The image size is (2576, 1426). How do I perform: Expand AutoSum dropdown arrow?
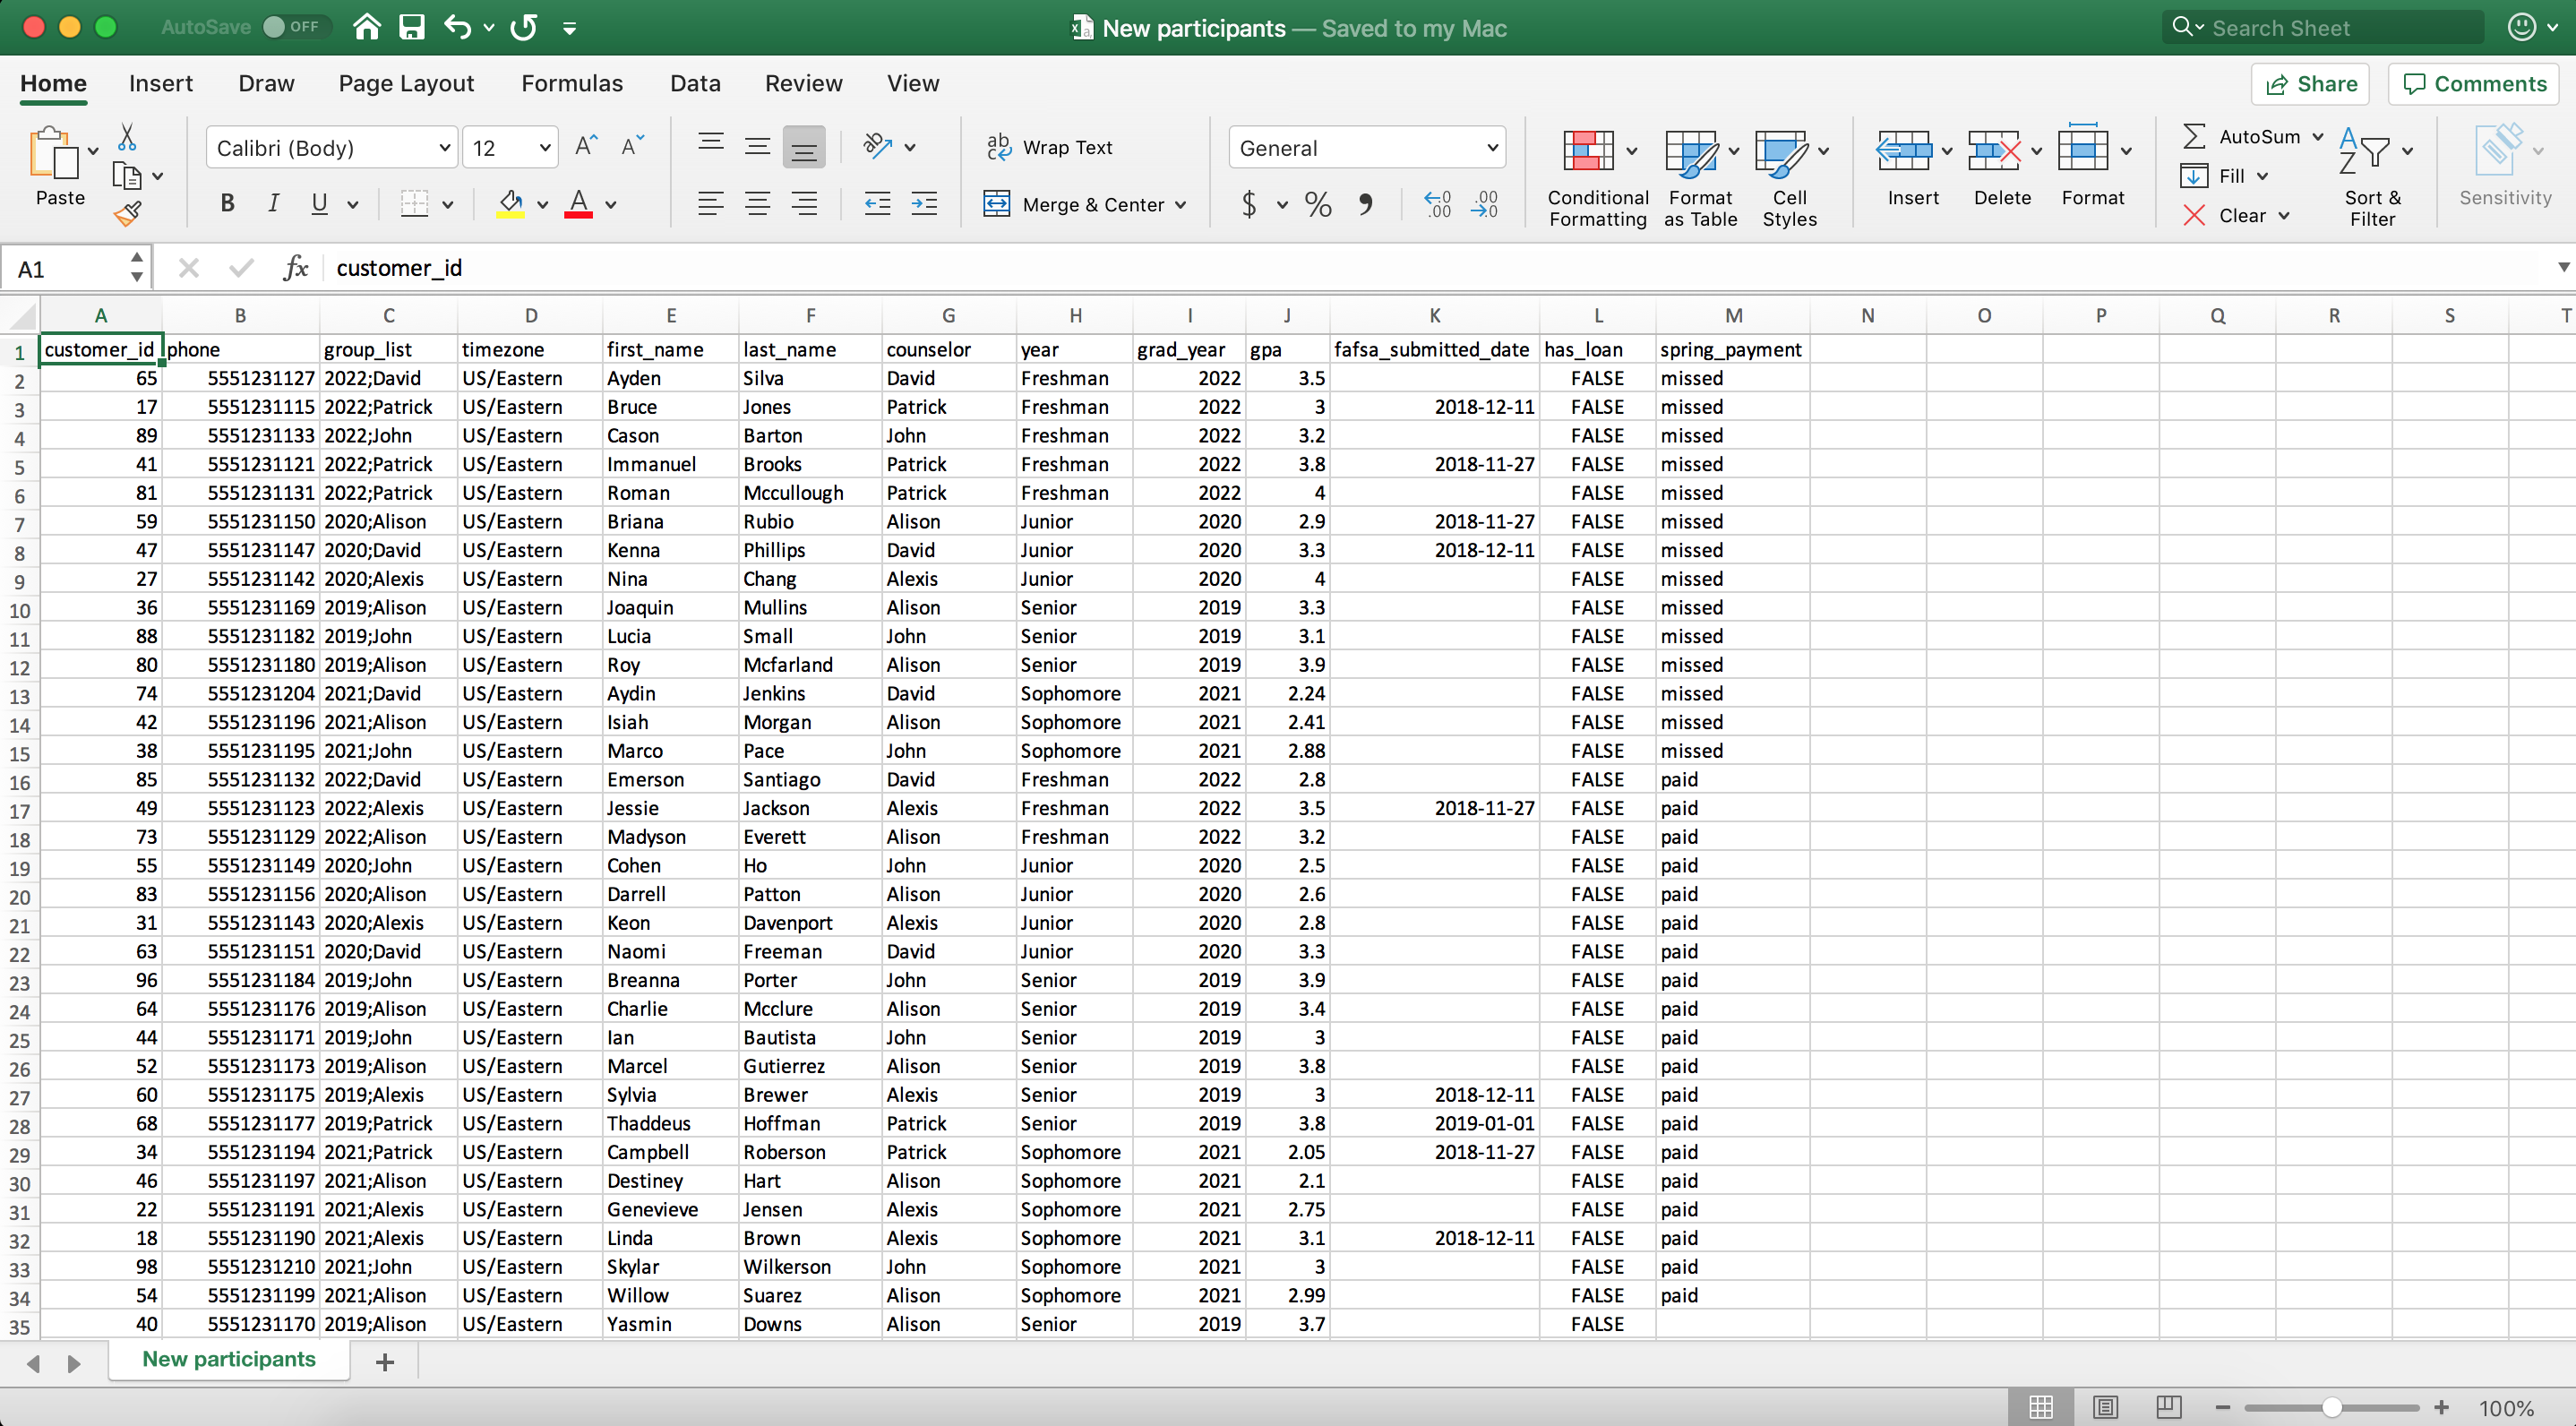[x=2317, y=136]
